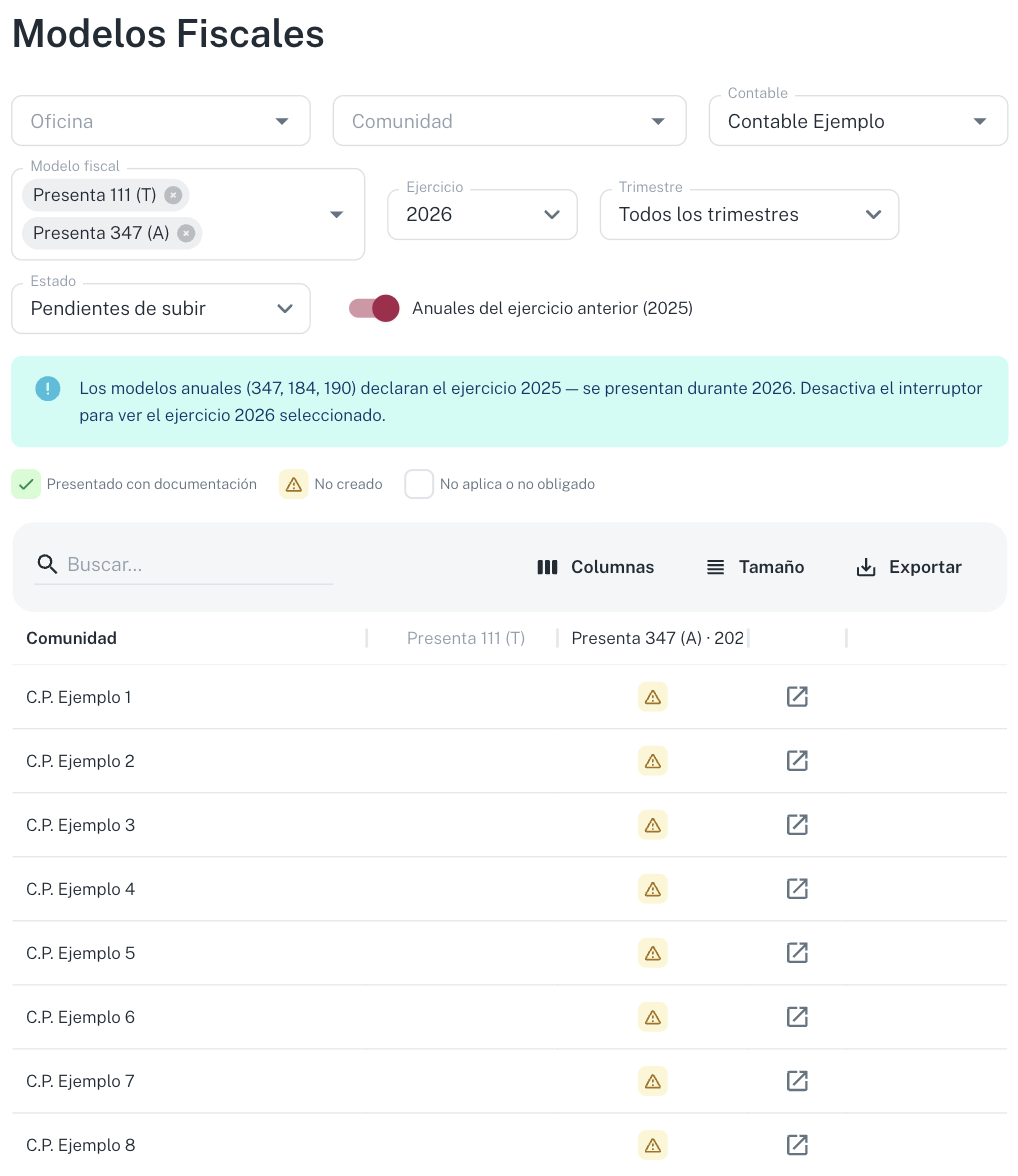The image size is (1018, 1176).
Task: Click the Buscar search field
Action: pos(184,565)
